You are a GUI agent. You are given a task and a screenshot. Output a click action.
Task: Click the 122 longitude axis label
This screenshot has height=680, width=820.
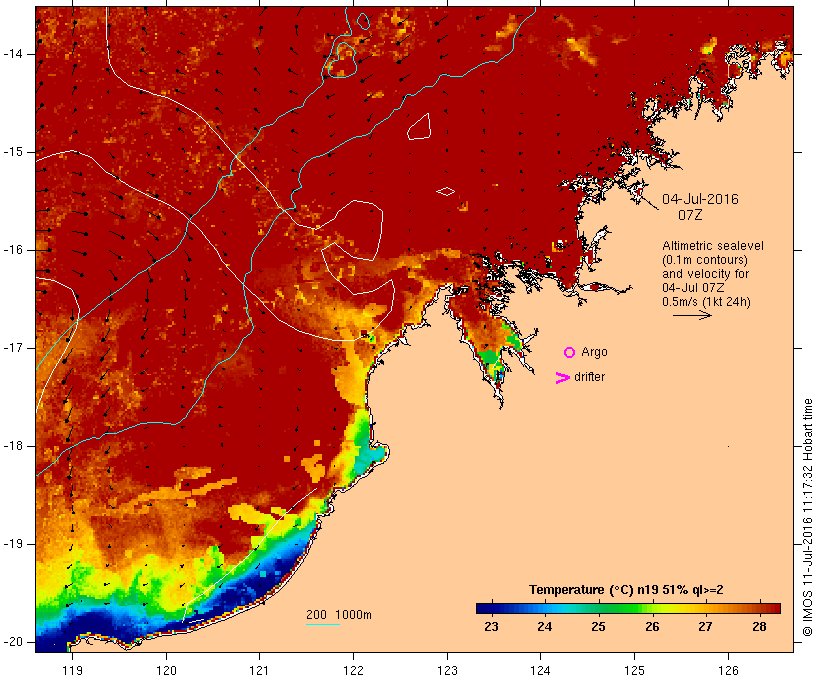click(x=354, y=670)
